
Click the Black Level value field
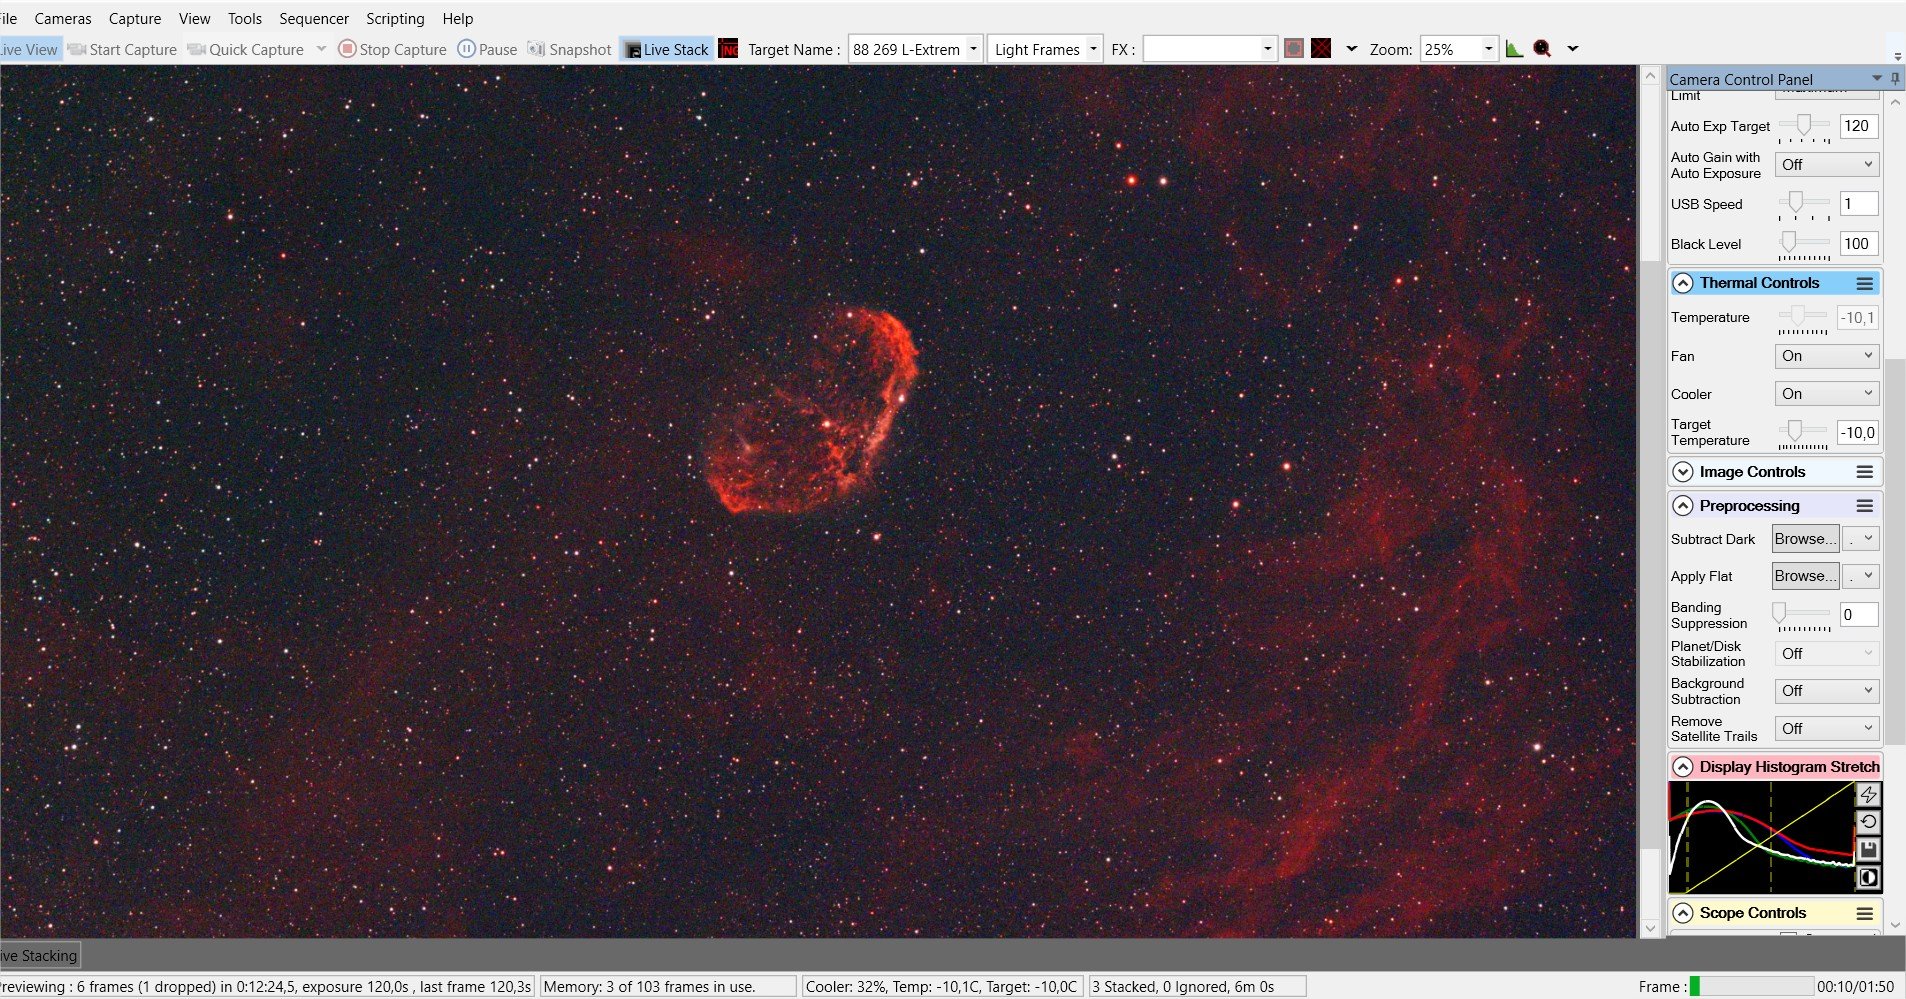[1859, 244]
